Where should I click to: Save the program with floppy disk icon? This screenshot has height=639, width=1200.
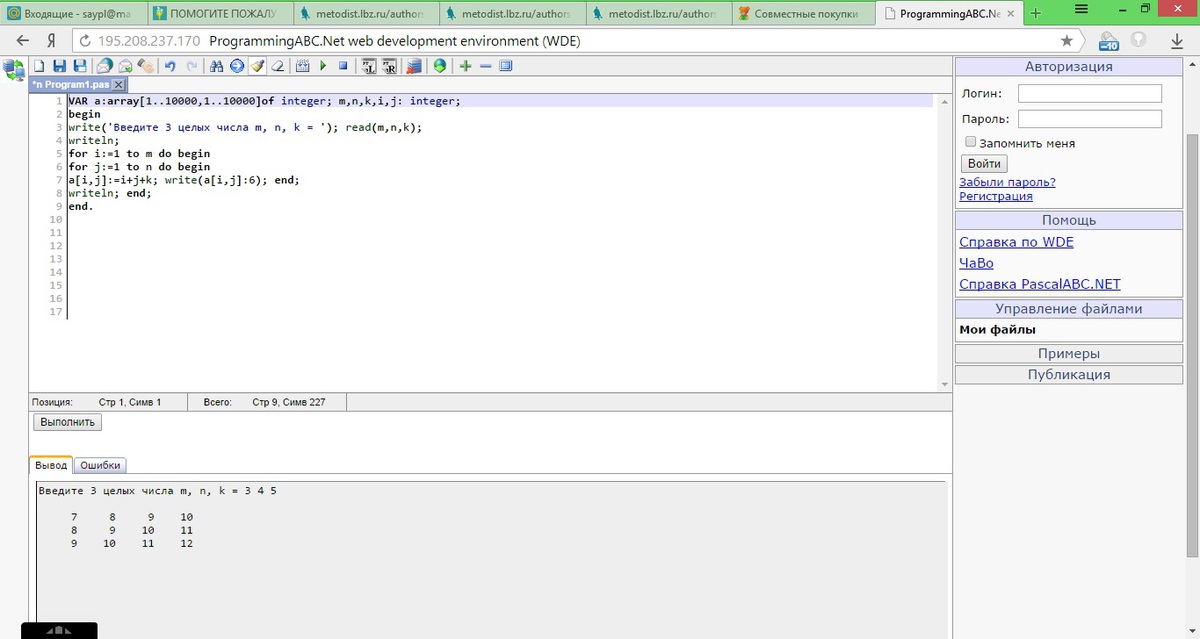pyautogui.click(x=59, y=66)
